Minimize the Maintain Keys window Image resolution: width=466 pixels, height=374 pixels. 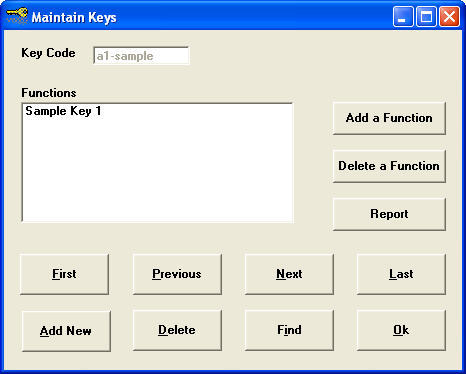pyautogui.click(x=403, y=16)
